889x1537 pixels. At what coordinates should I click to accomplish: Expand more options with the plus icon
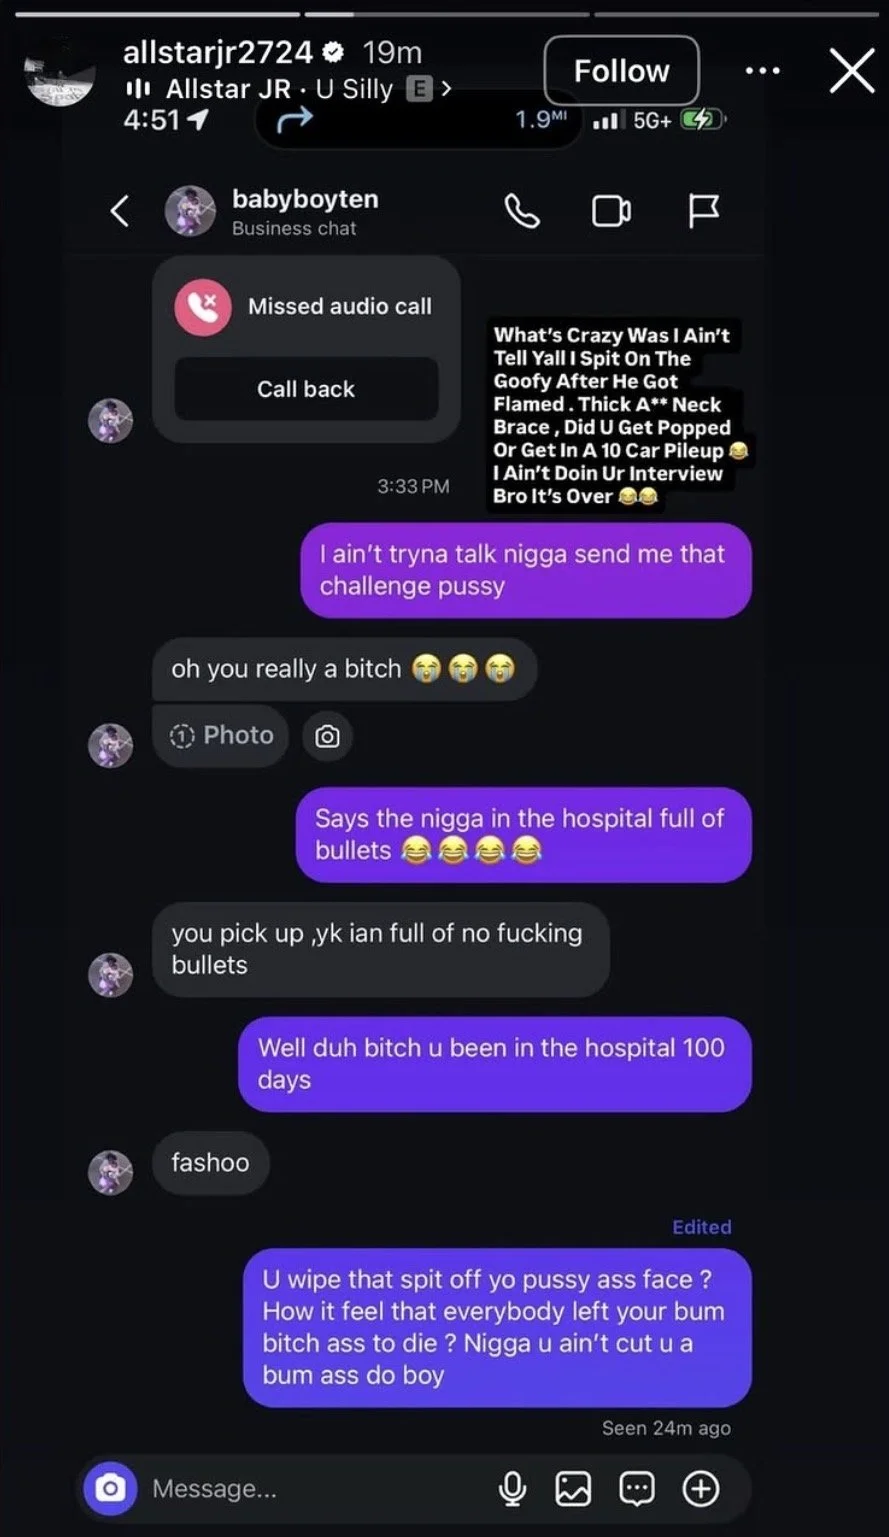[x=701, y=1489]
